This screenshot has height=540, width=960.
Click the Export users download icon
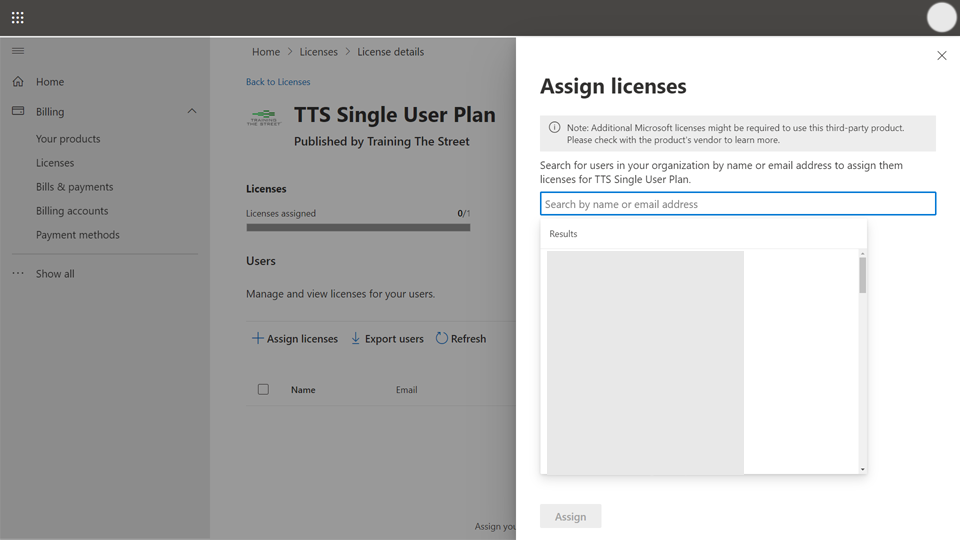point(355,338)
